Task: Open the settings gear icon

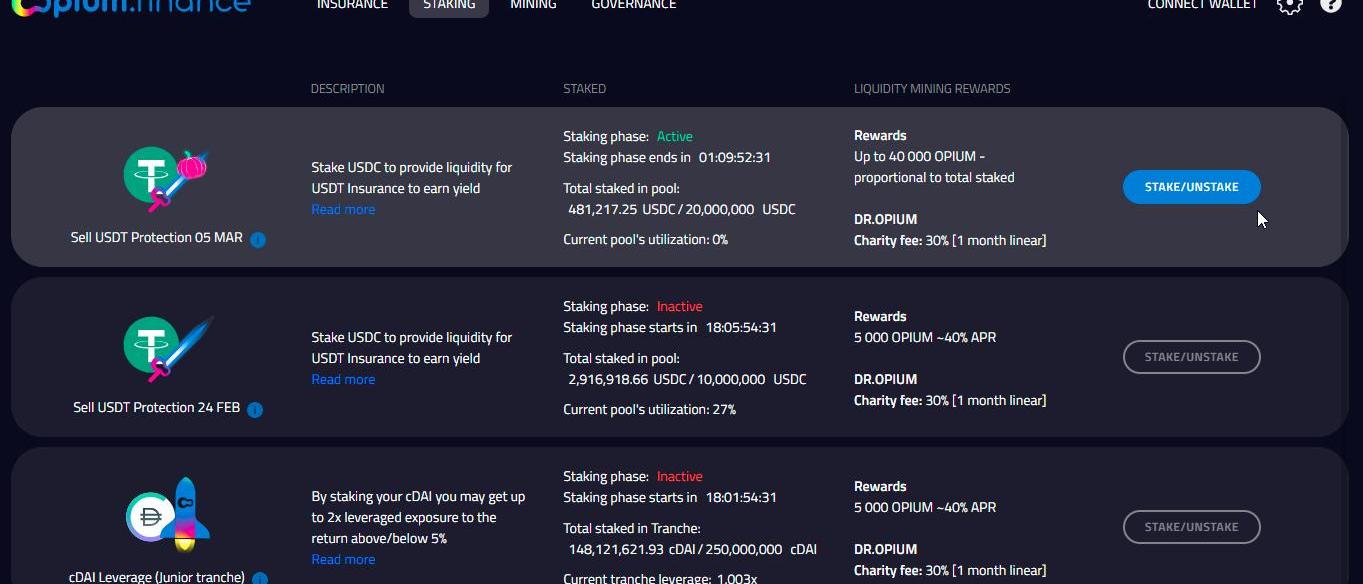Action: (x=1290, y=5)
